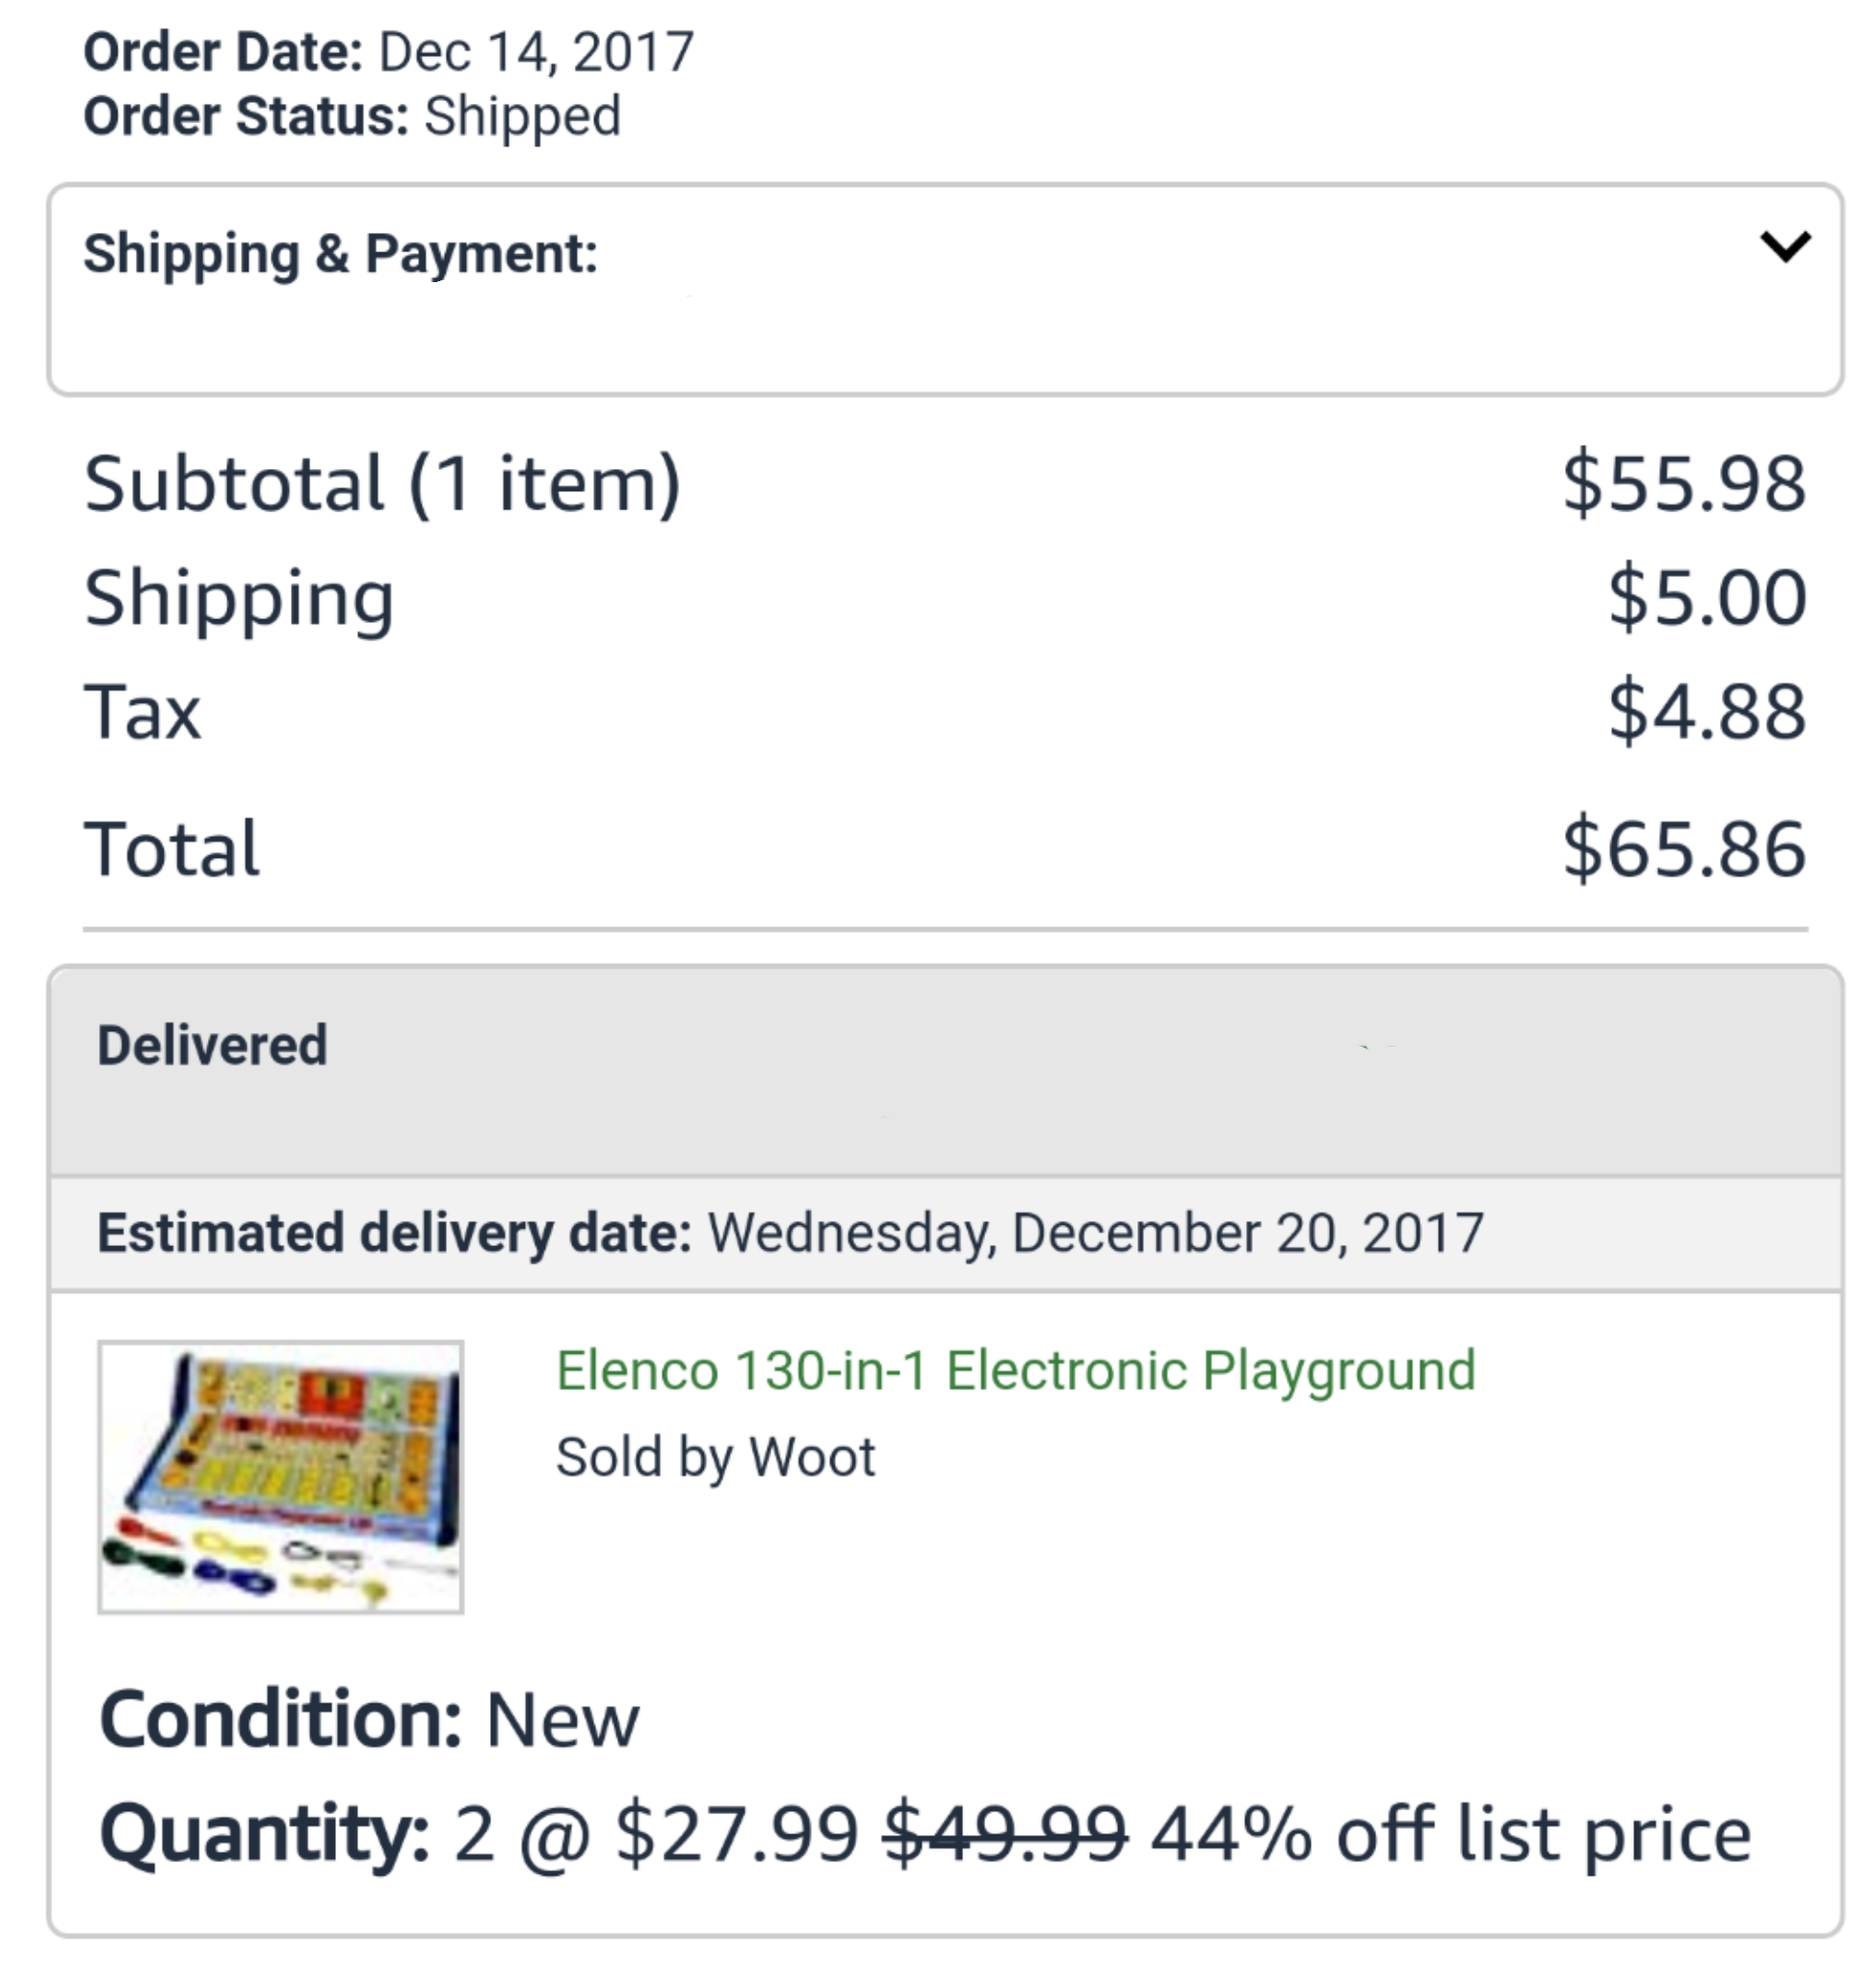Screen dimensions: 1876x1972
Task: Open the Elenco 130-in-1 Electronic Playground link
Action: (x=1015, y=1370)
